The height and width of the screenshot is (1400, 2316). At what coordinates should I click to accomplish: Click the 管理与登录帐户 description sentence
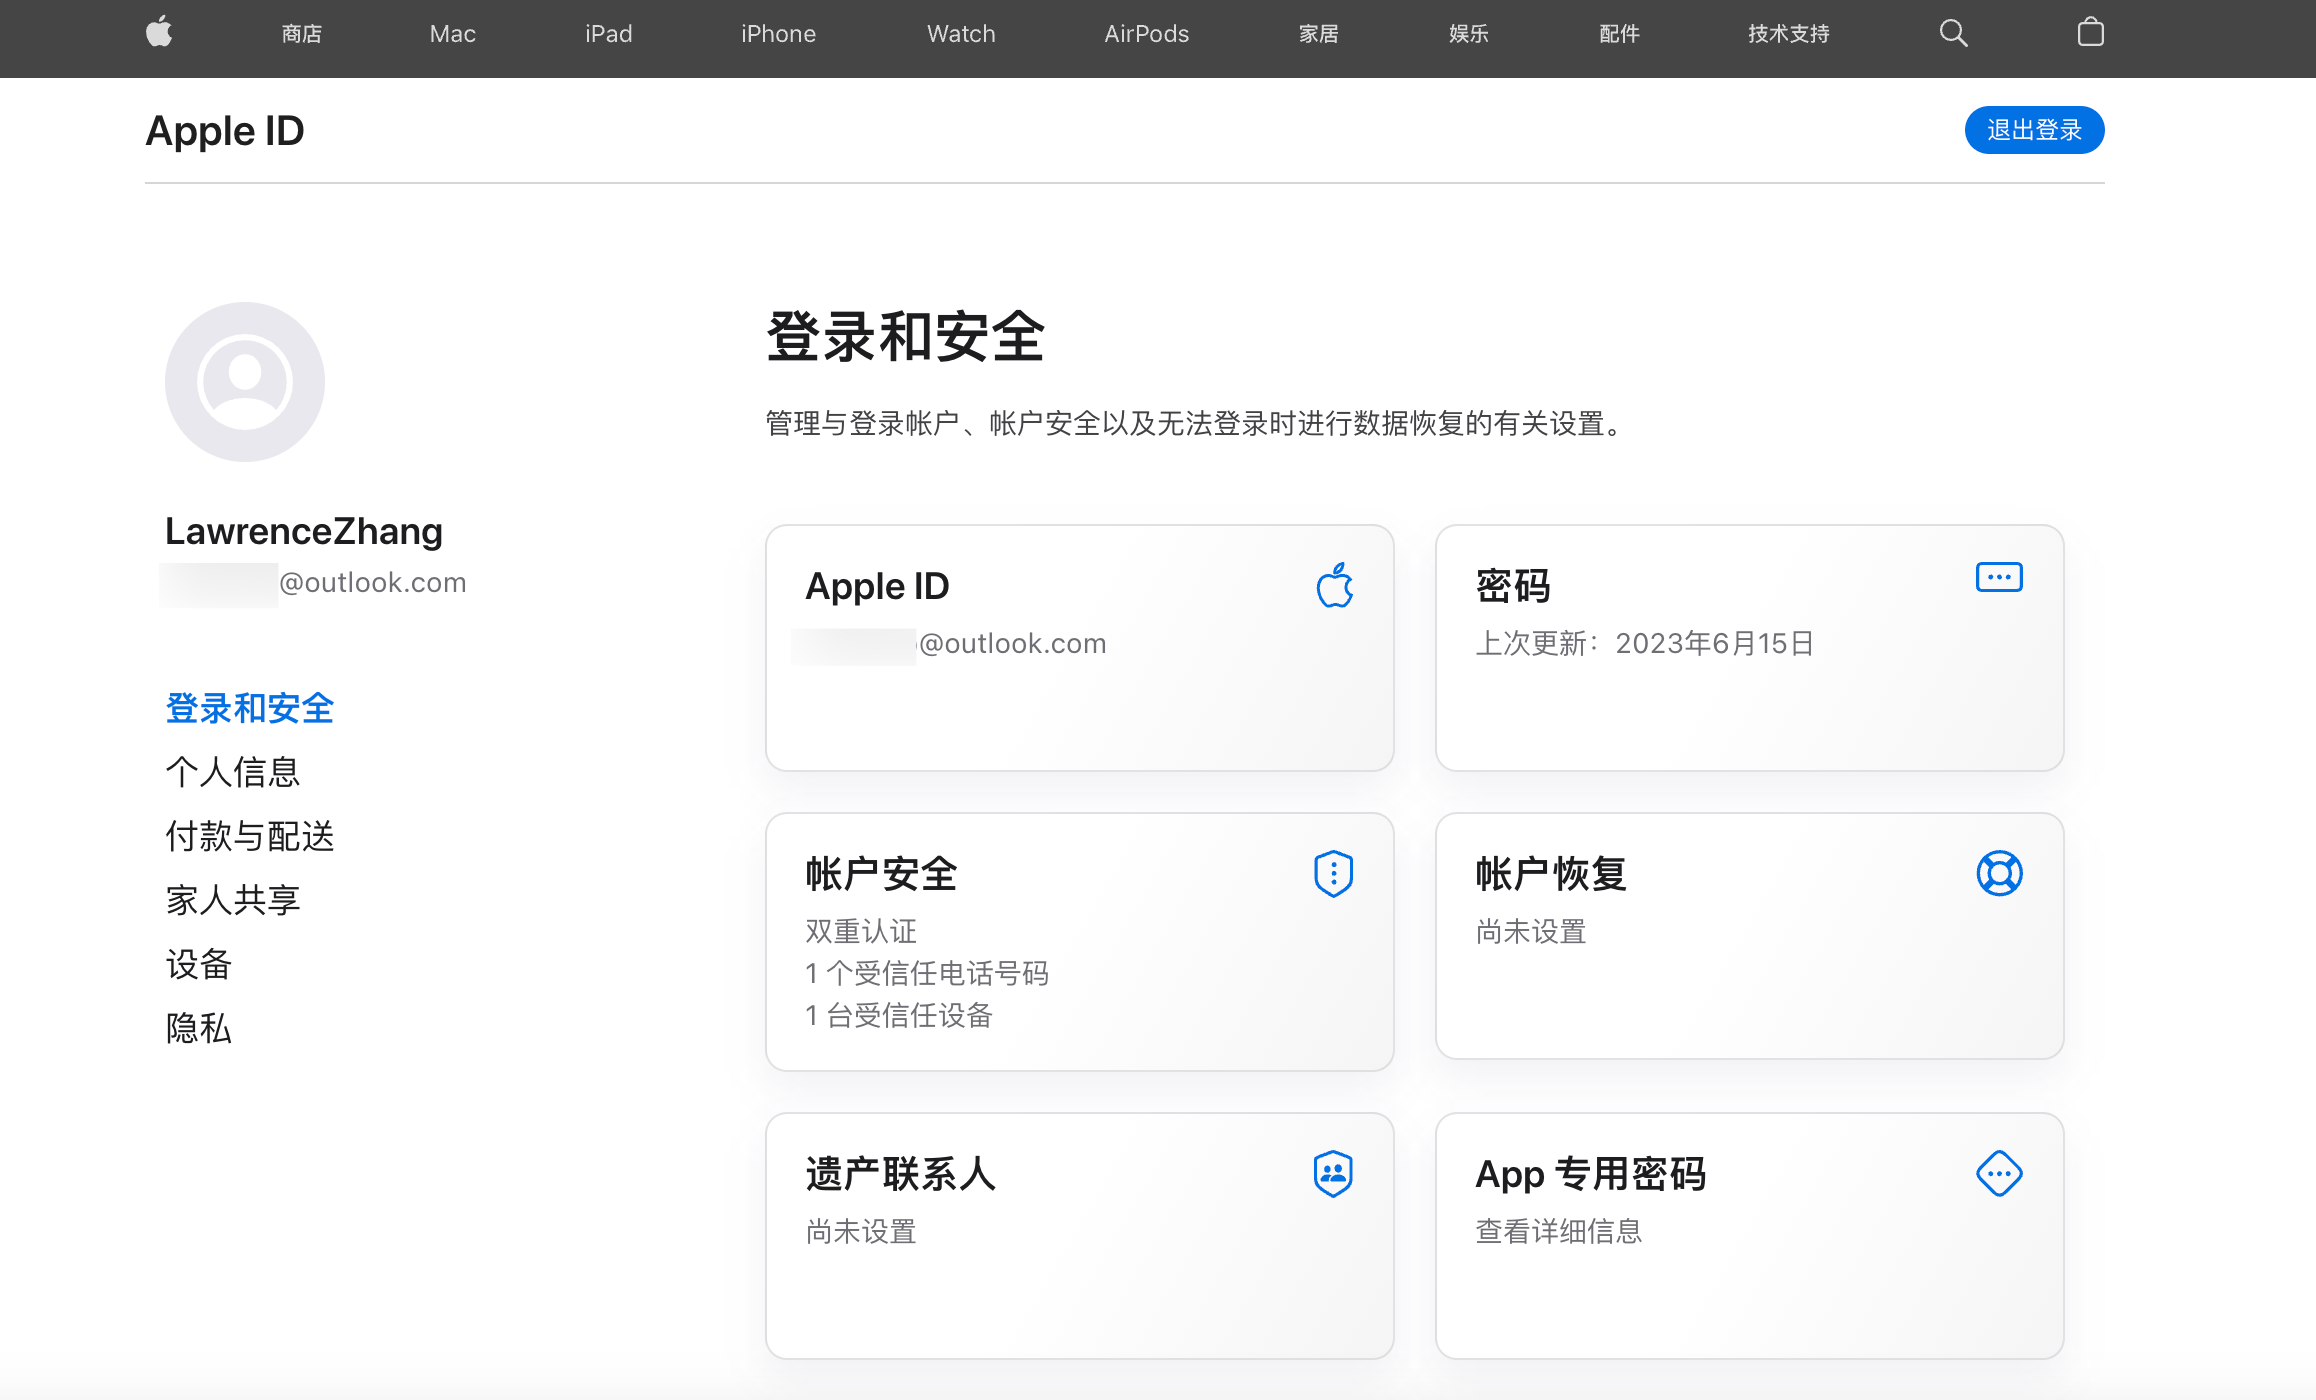(1198, 423)
